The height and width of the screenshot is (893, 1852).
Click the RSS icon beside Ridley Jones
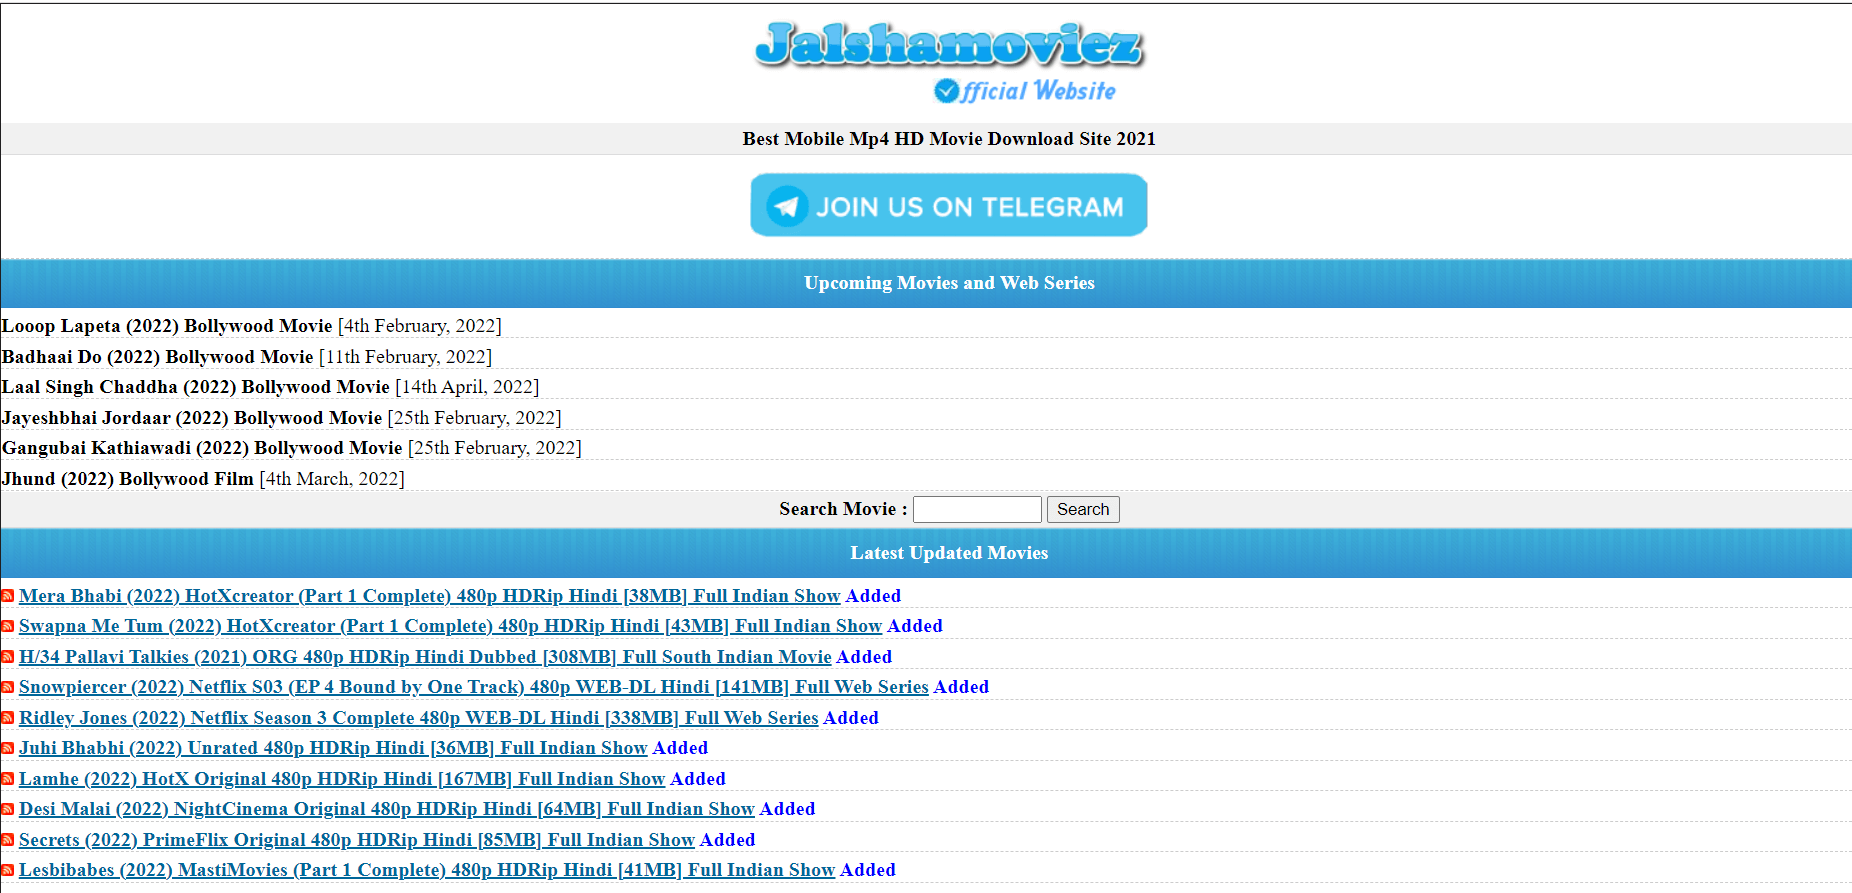click(8, 718)
